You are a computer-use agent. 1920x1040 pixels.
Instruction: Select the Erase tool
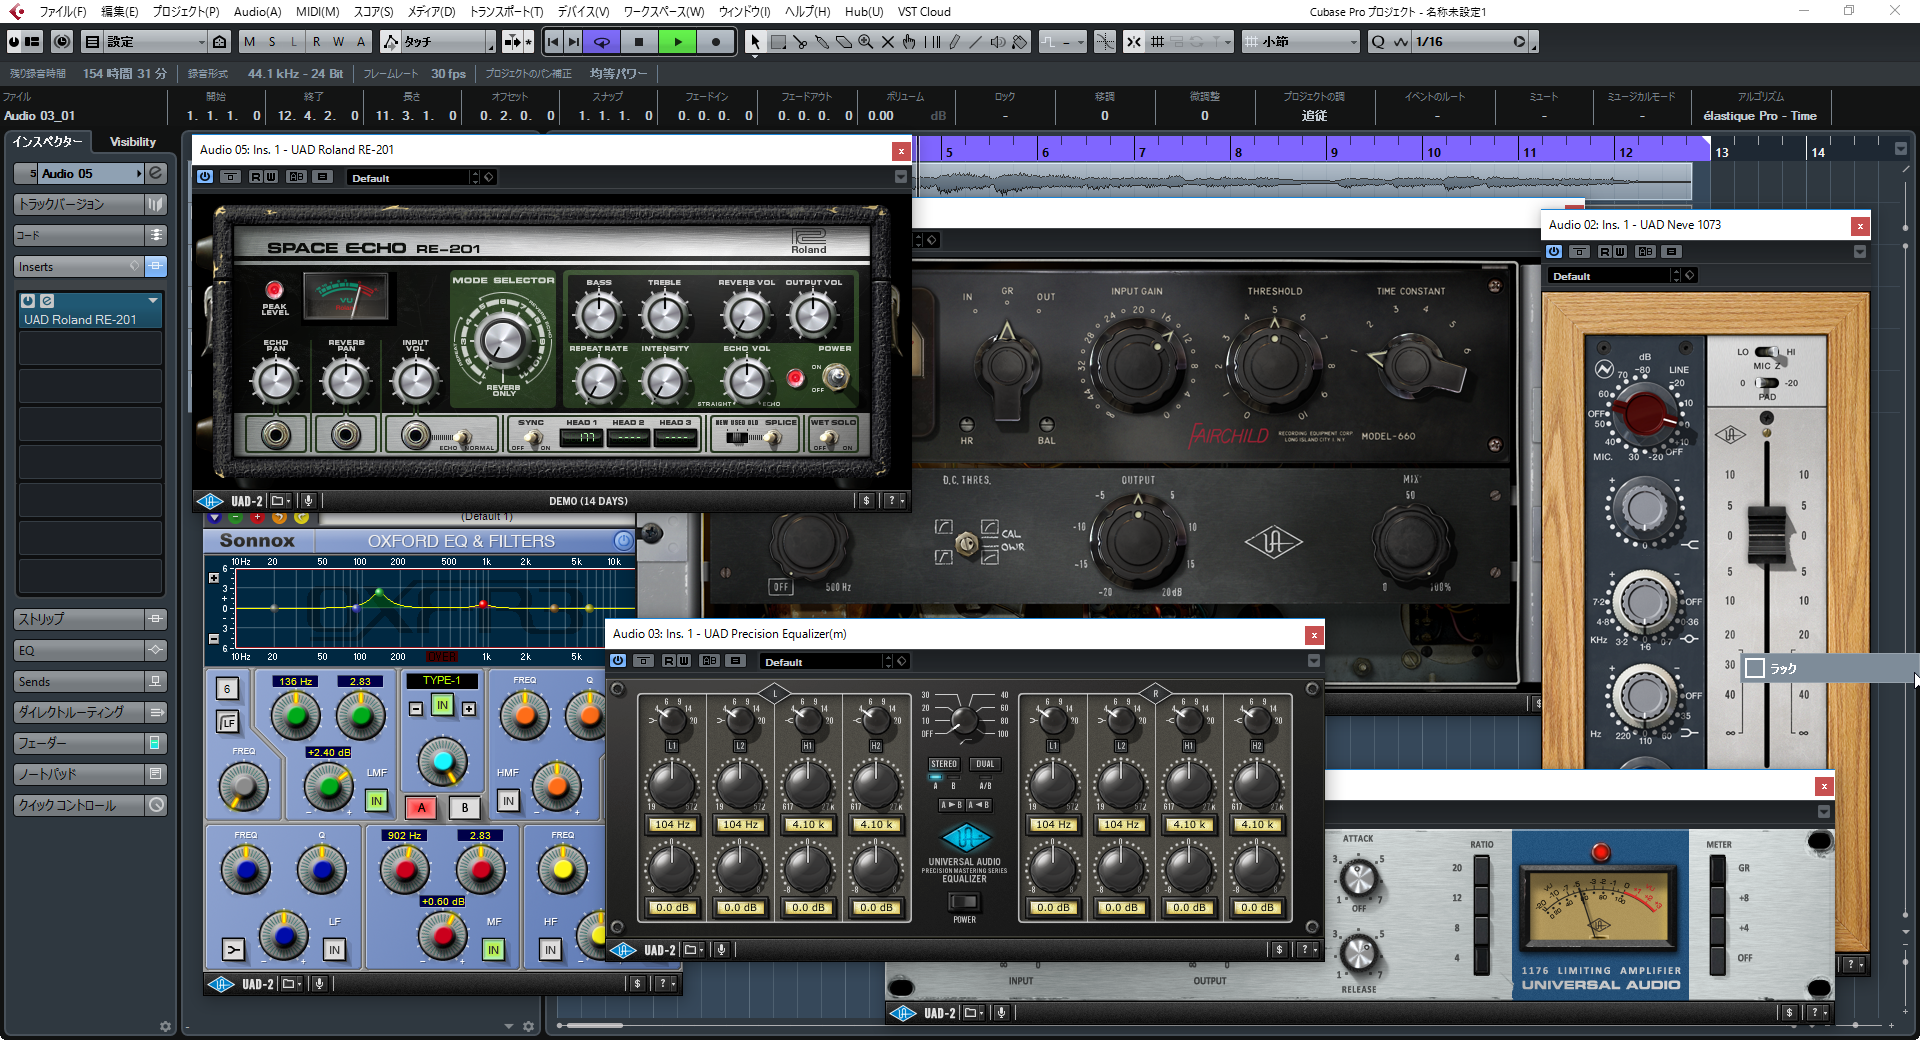(x=844, y=42)
